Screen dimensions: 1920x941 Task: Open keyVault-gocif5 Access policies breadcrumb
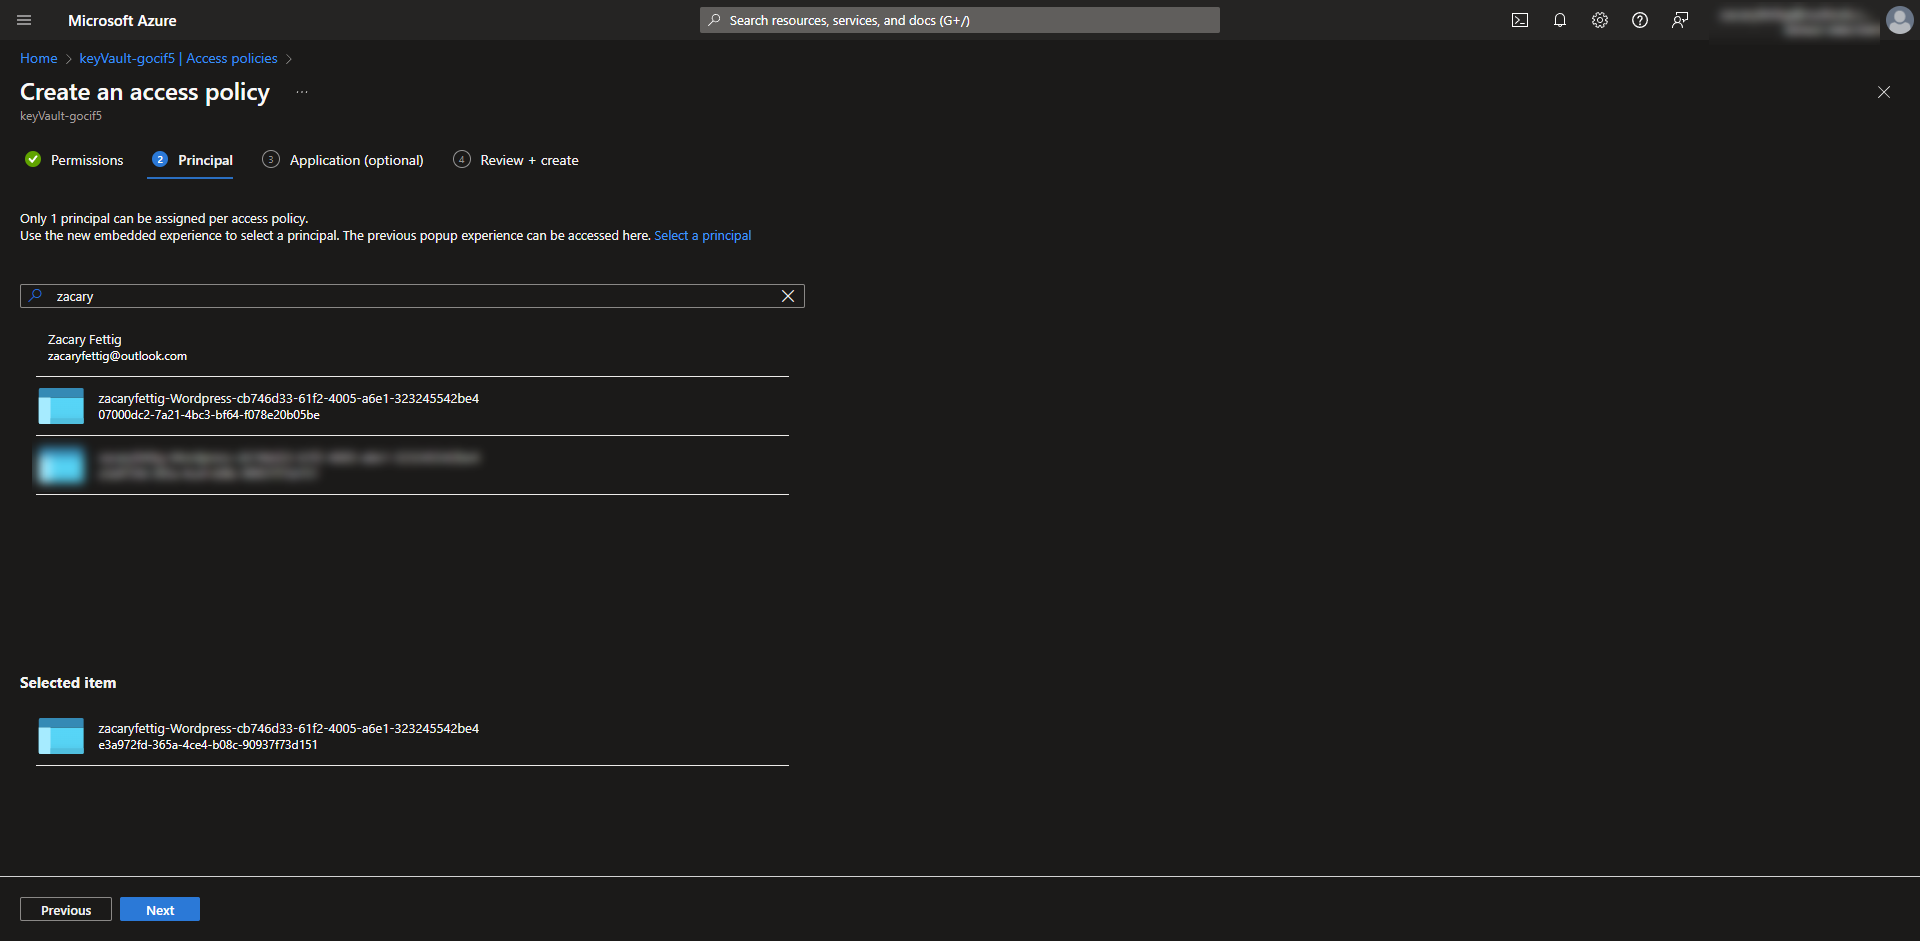178,58
